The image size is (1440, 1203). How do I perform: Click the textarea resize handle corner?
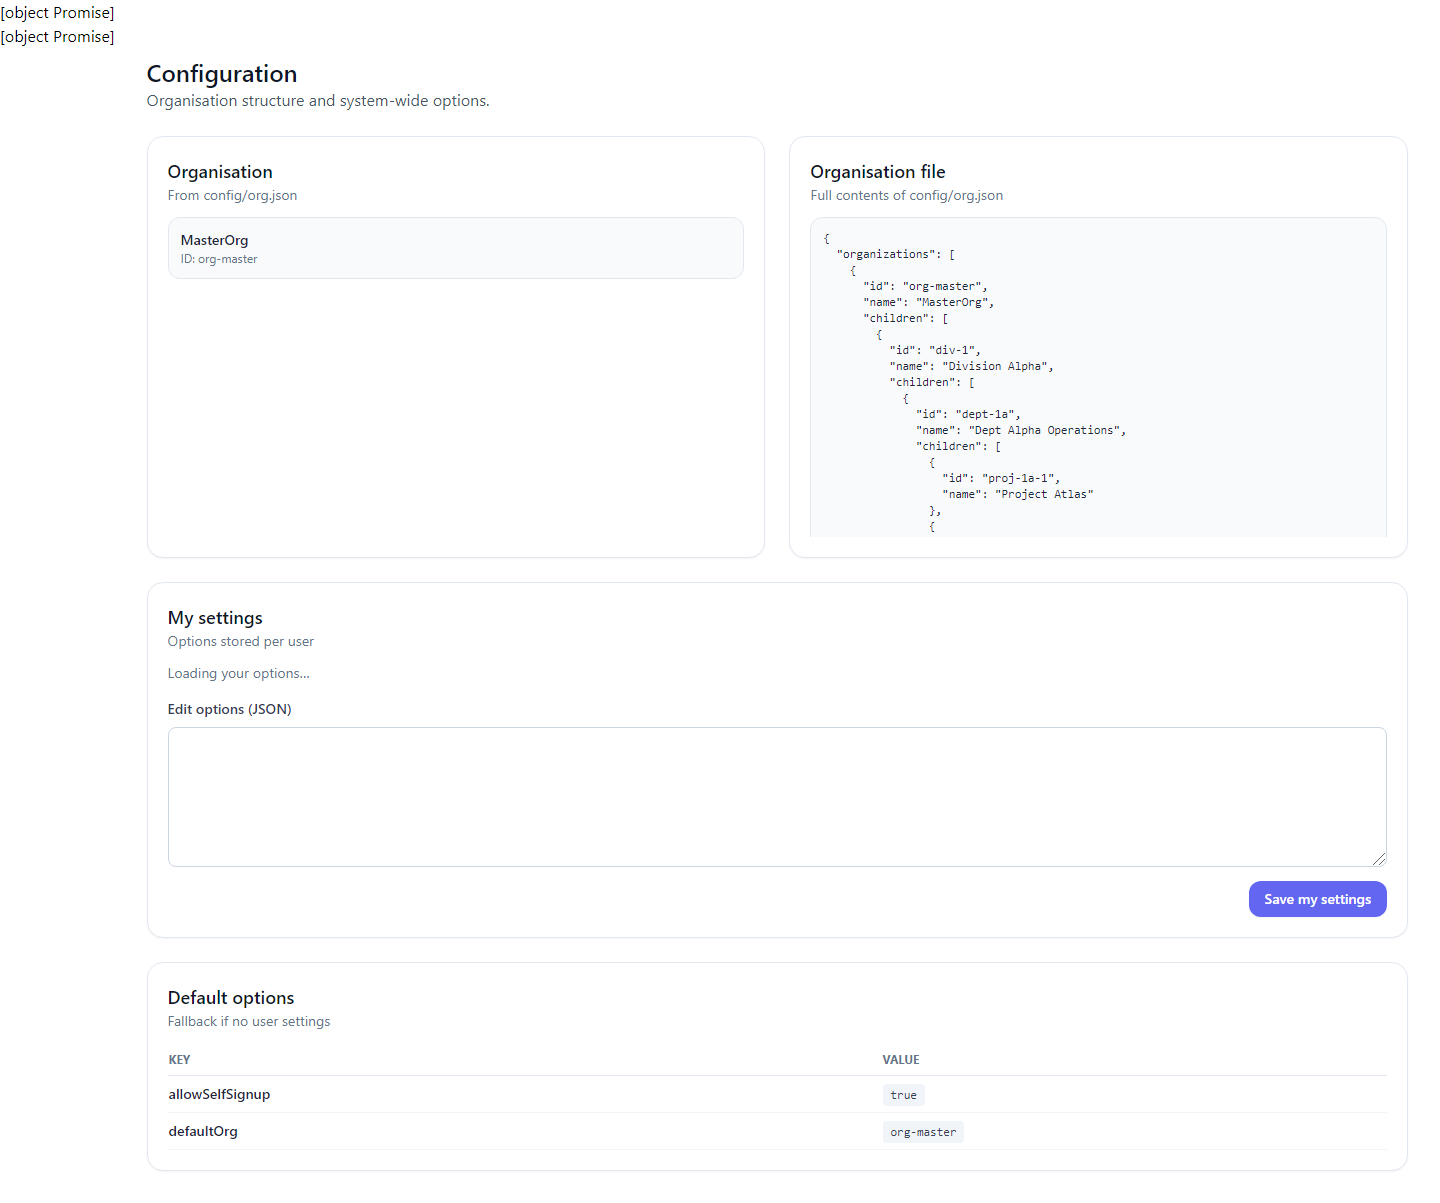point(1380,858)
